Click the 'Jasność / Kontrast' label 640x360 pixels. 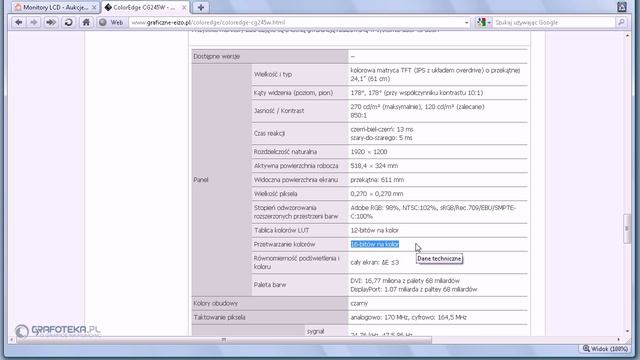279,111
